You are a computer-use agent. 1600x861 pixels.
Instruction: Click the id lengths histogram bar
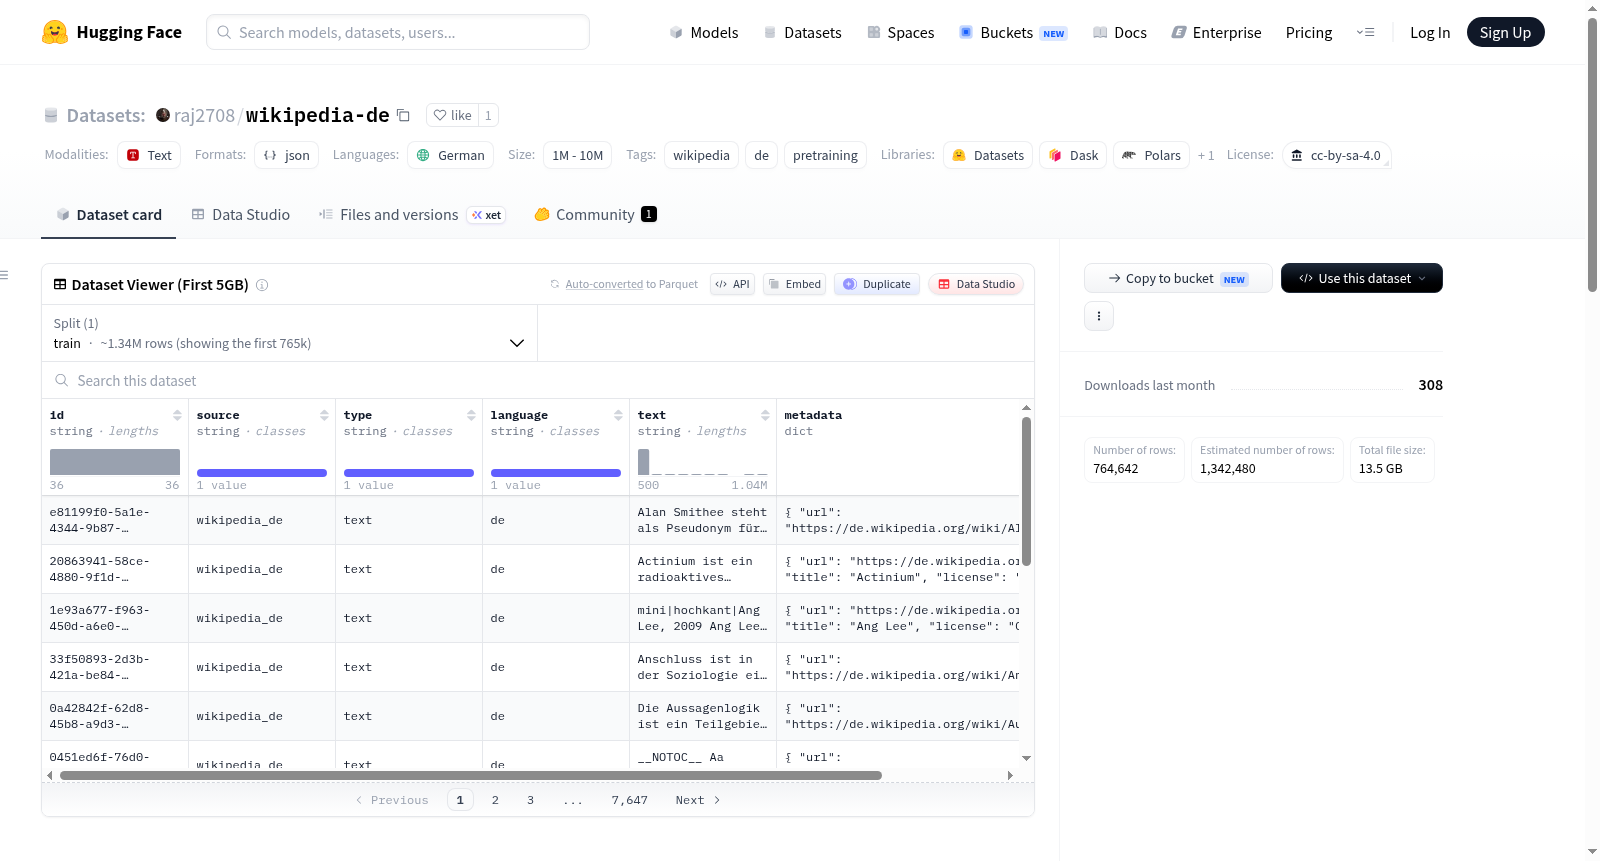point(115,462)
